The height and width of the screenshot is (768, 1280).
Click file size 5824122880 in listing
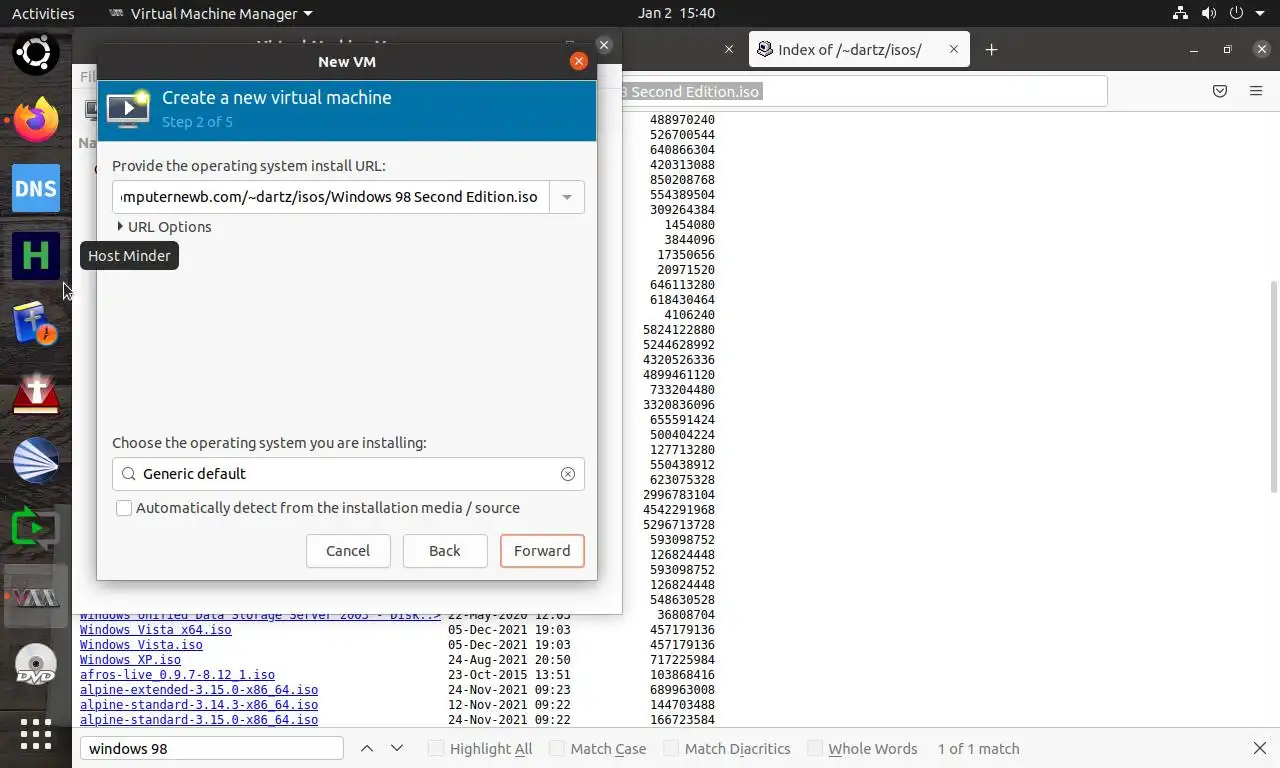coord(679,330)
